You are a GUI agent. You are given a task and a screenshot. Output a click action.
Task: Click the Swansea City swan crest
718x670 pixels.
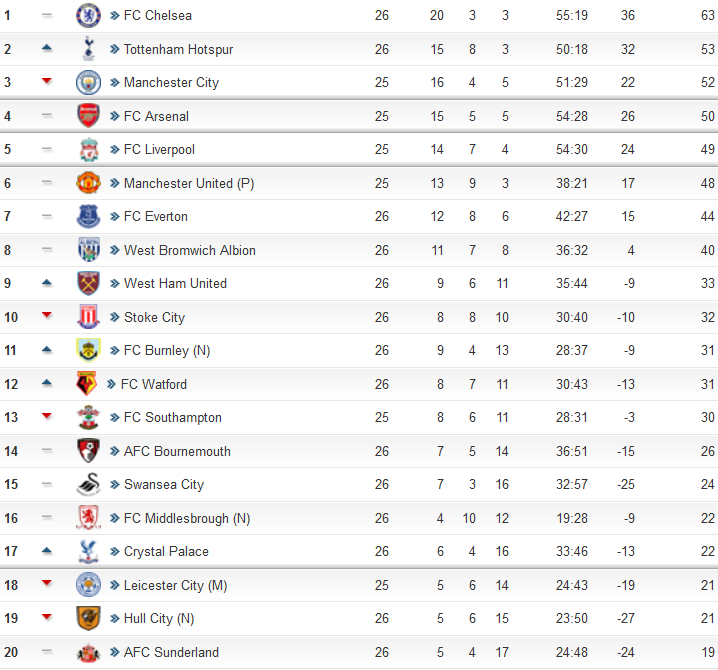coord(88,485)
